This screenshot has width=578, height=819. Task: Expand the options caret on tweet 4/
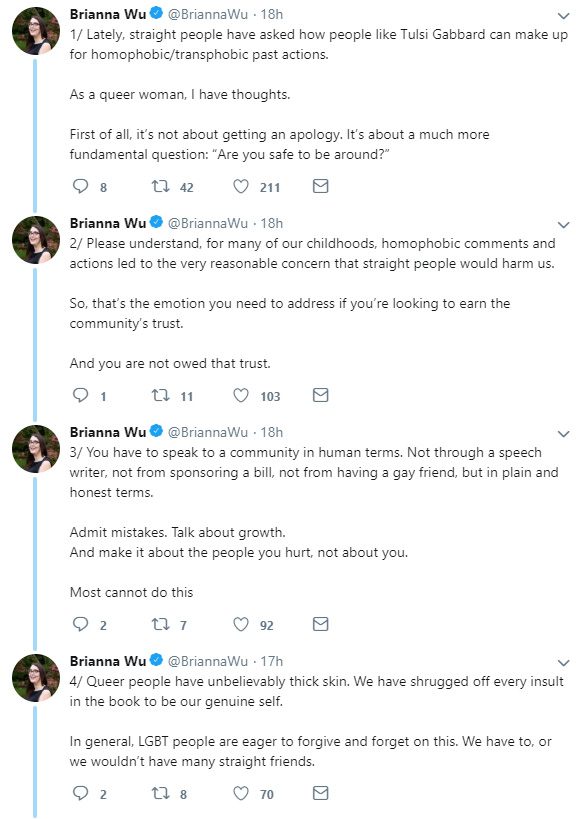pos(563,662)
